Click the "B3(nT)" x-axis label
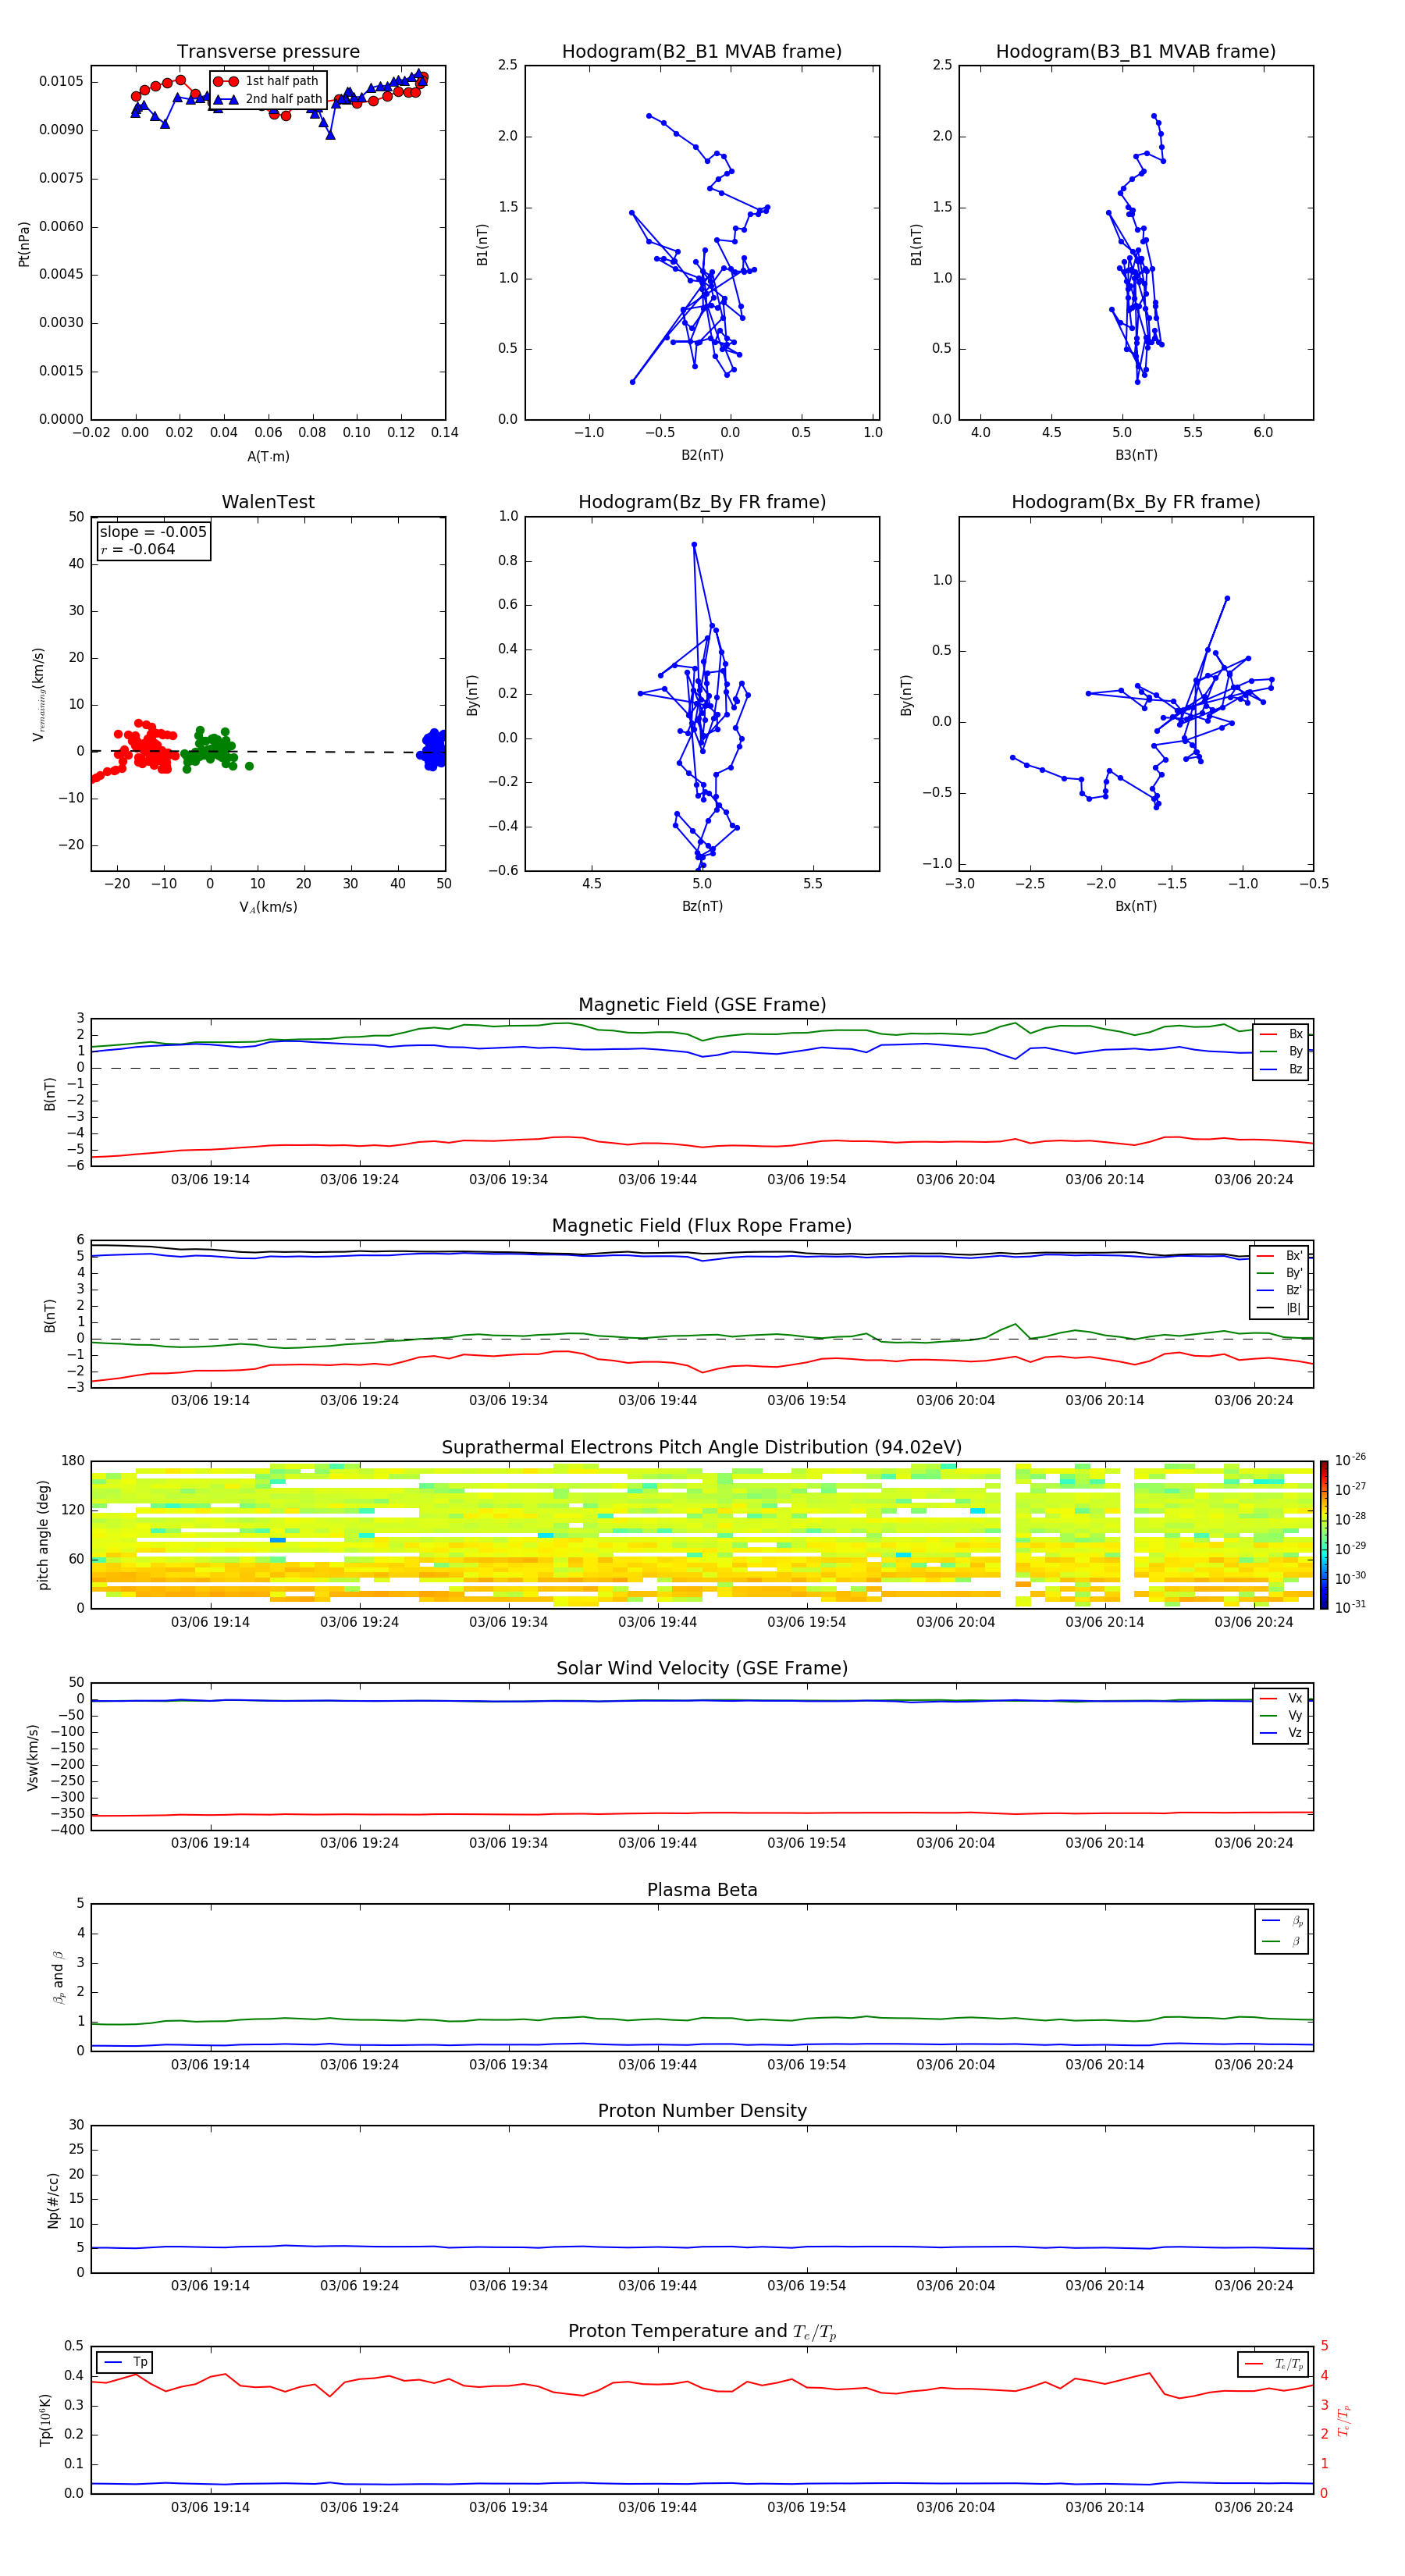This screenshot has height=2576, width=1405. click(1136, 455)
